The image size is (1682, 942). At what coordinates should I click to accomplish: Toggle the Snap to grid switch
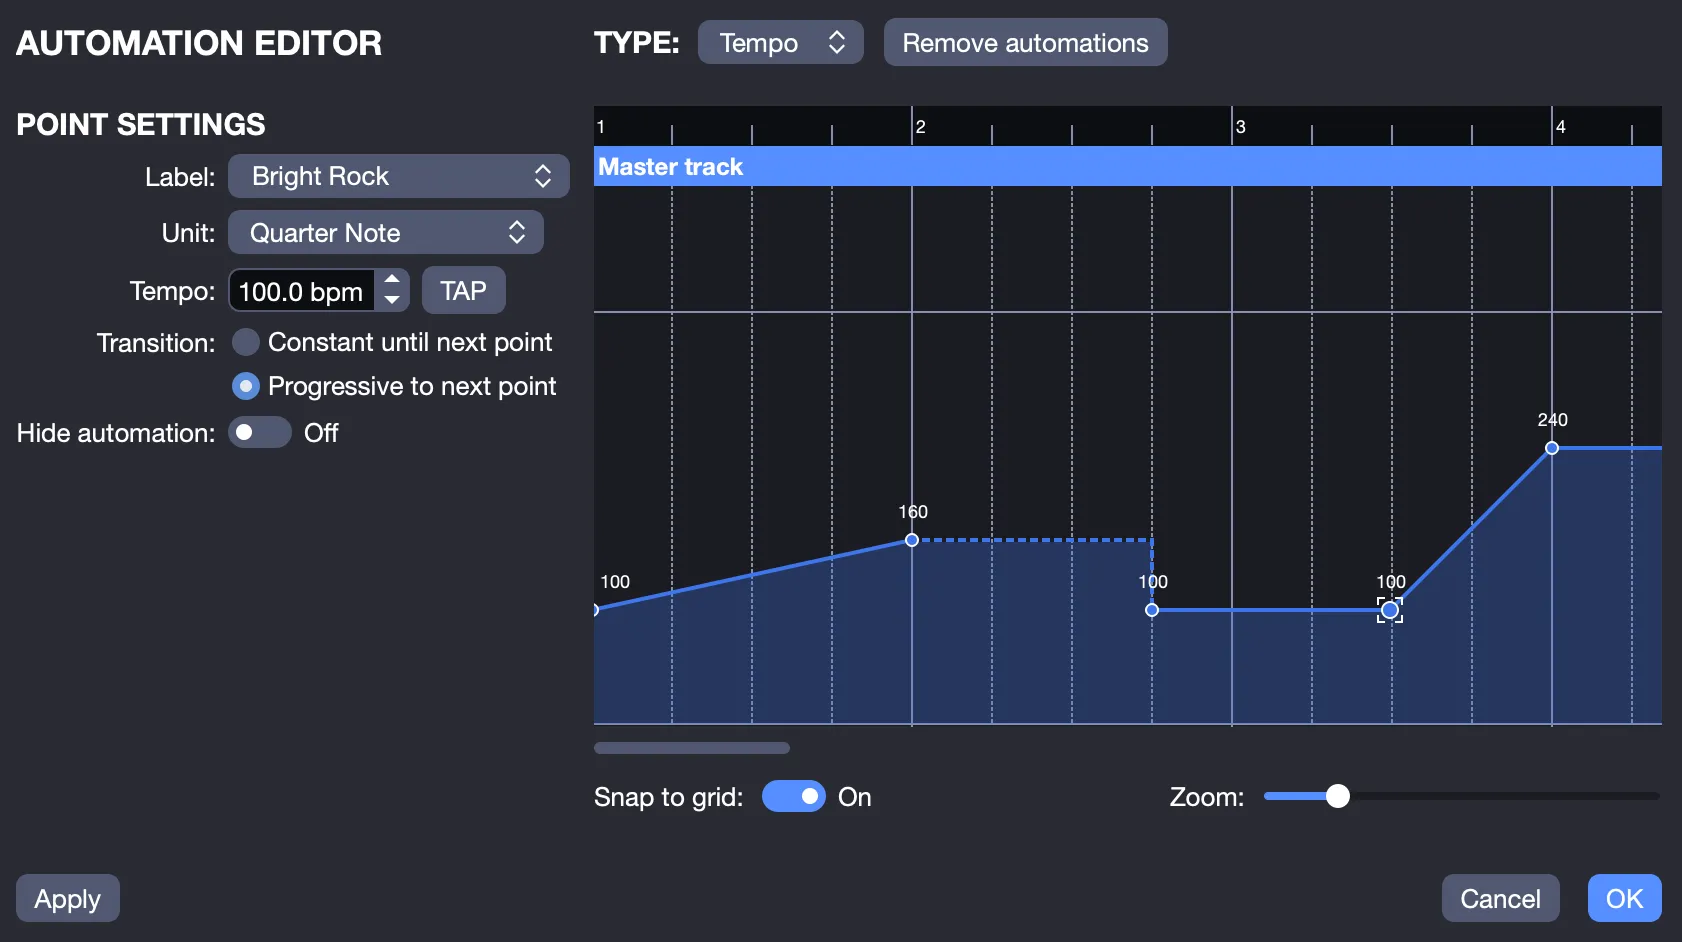[794, 797]
